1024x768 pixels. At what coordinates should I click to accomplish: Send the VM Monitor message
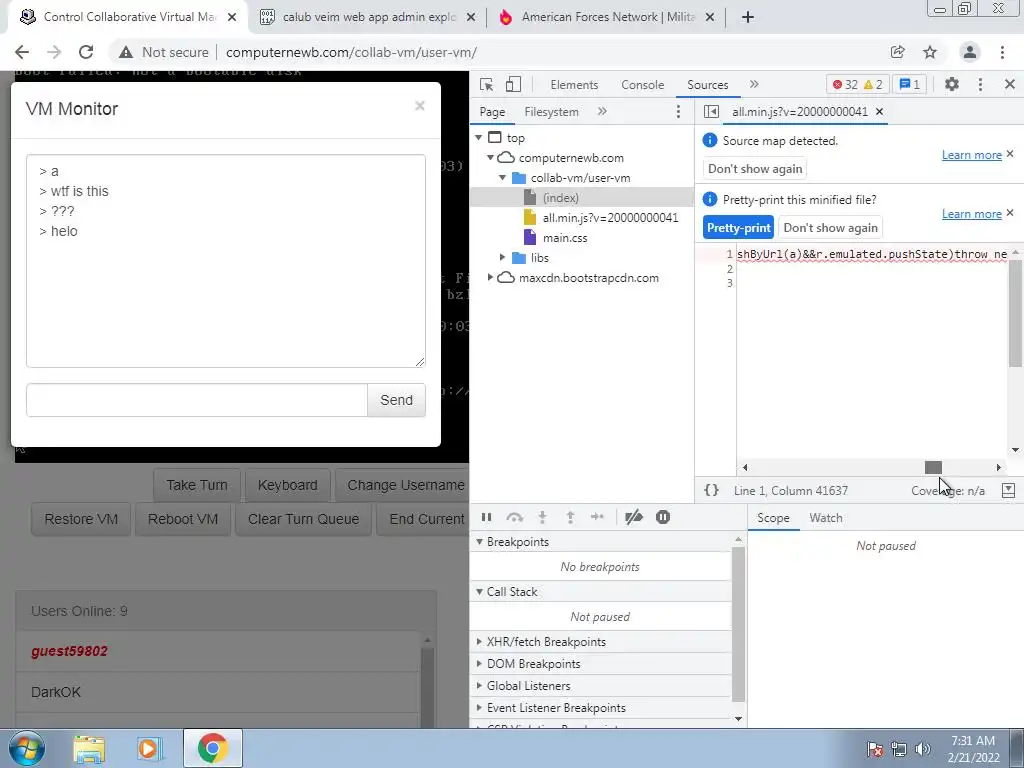396,400
